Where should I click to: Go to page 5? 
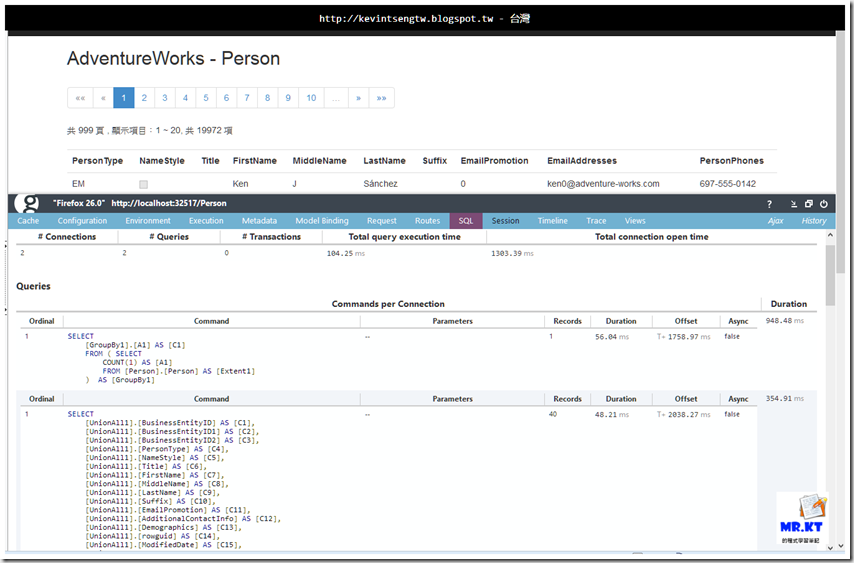206,98
